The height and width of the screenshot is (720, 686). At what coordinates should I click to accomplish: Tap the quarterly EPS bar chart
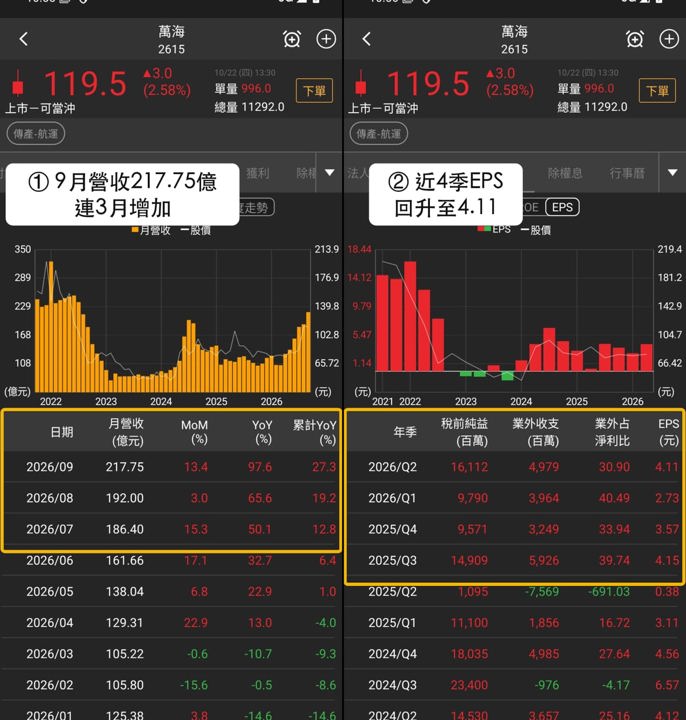515,321
